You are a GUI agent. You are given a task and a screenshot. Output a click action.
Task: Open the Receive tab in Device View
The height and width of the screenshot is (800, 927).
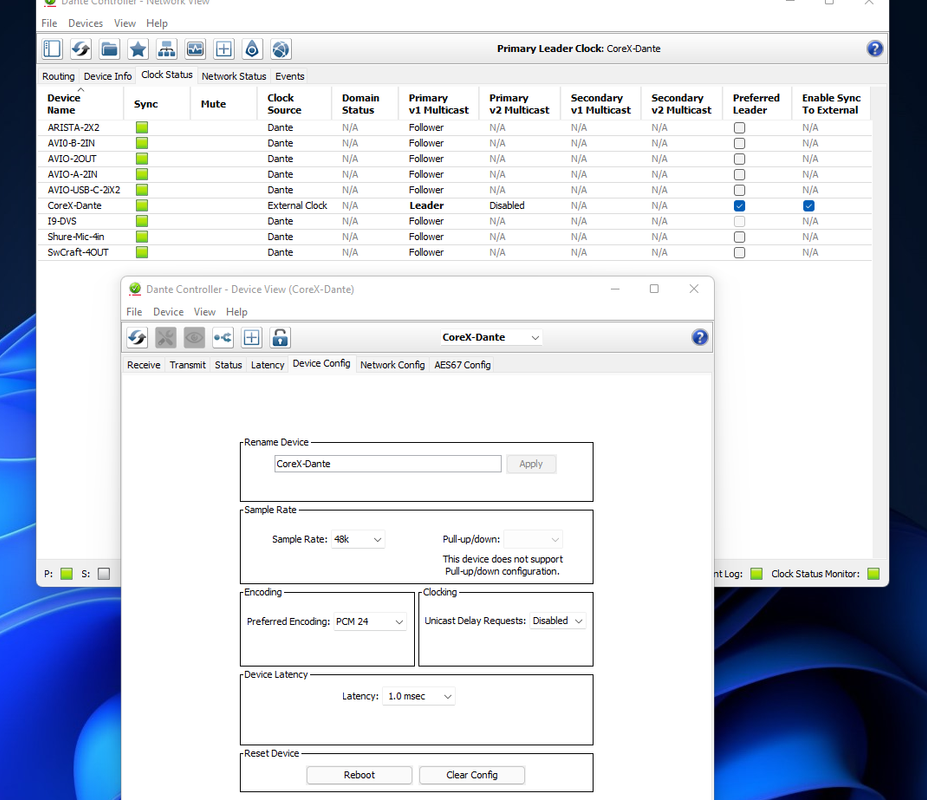144,365
